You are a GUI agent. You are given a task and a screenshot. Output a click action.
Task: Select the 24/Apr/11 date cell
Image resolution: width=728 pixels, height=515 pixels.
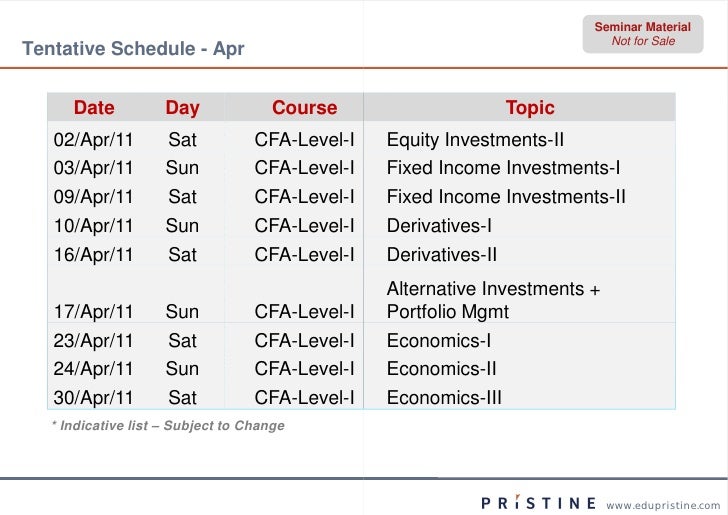tap(93, 369)
